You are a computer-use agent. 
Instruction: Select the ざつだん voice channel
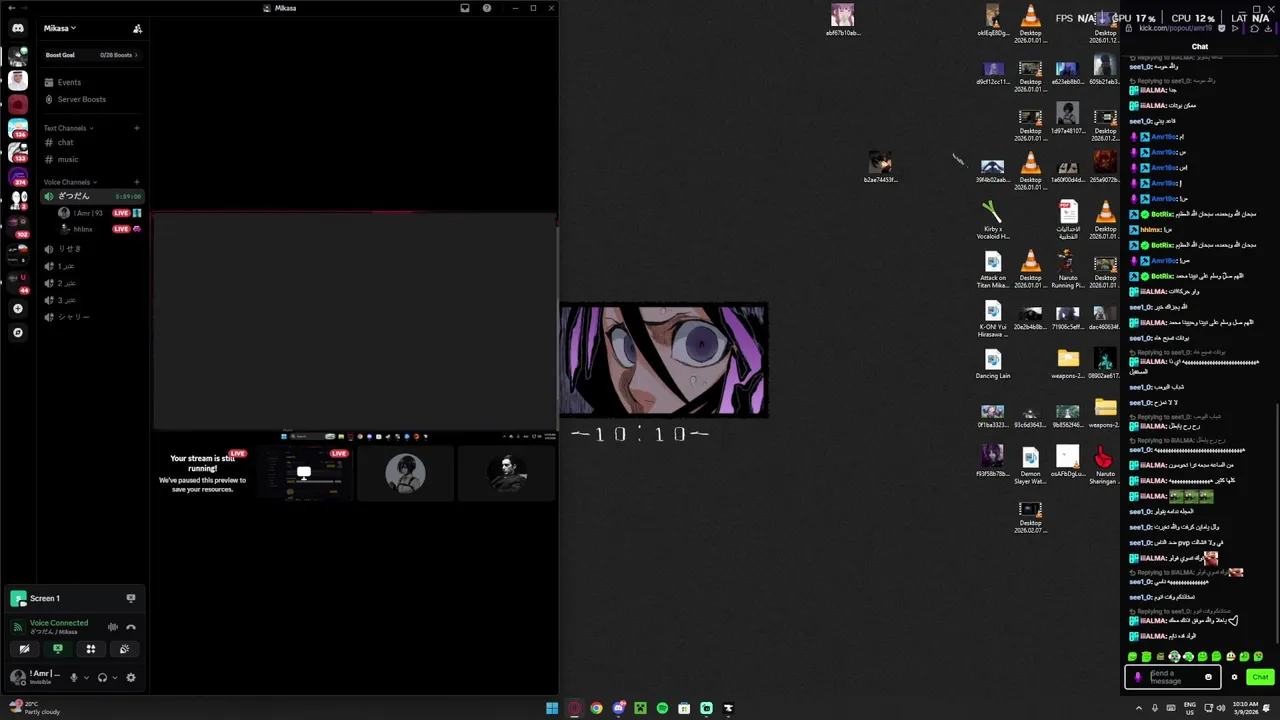pos(92,196)
